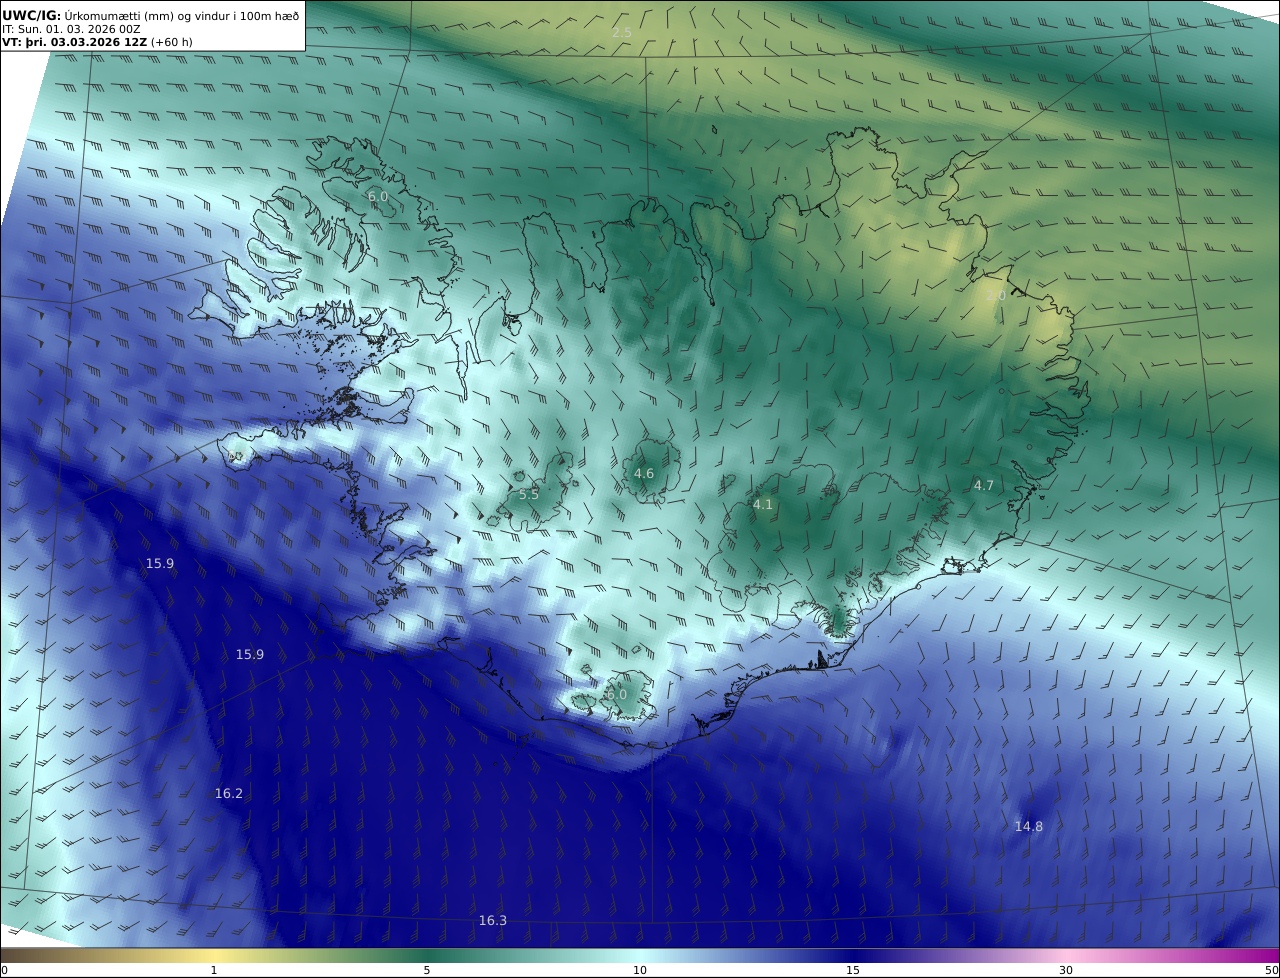Image resolution: width=1280 pixels, height=978 pixels.
Task: Click the colorbar tick labeled 50
Action: [1272, 970]
